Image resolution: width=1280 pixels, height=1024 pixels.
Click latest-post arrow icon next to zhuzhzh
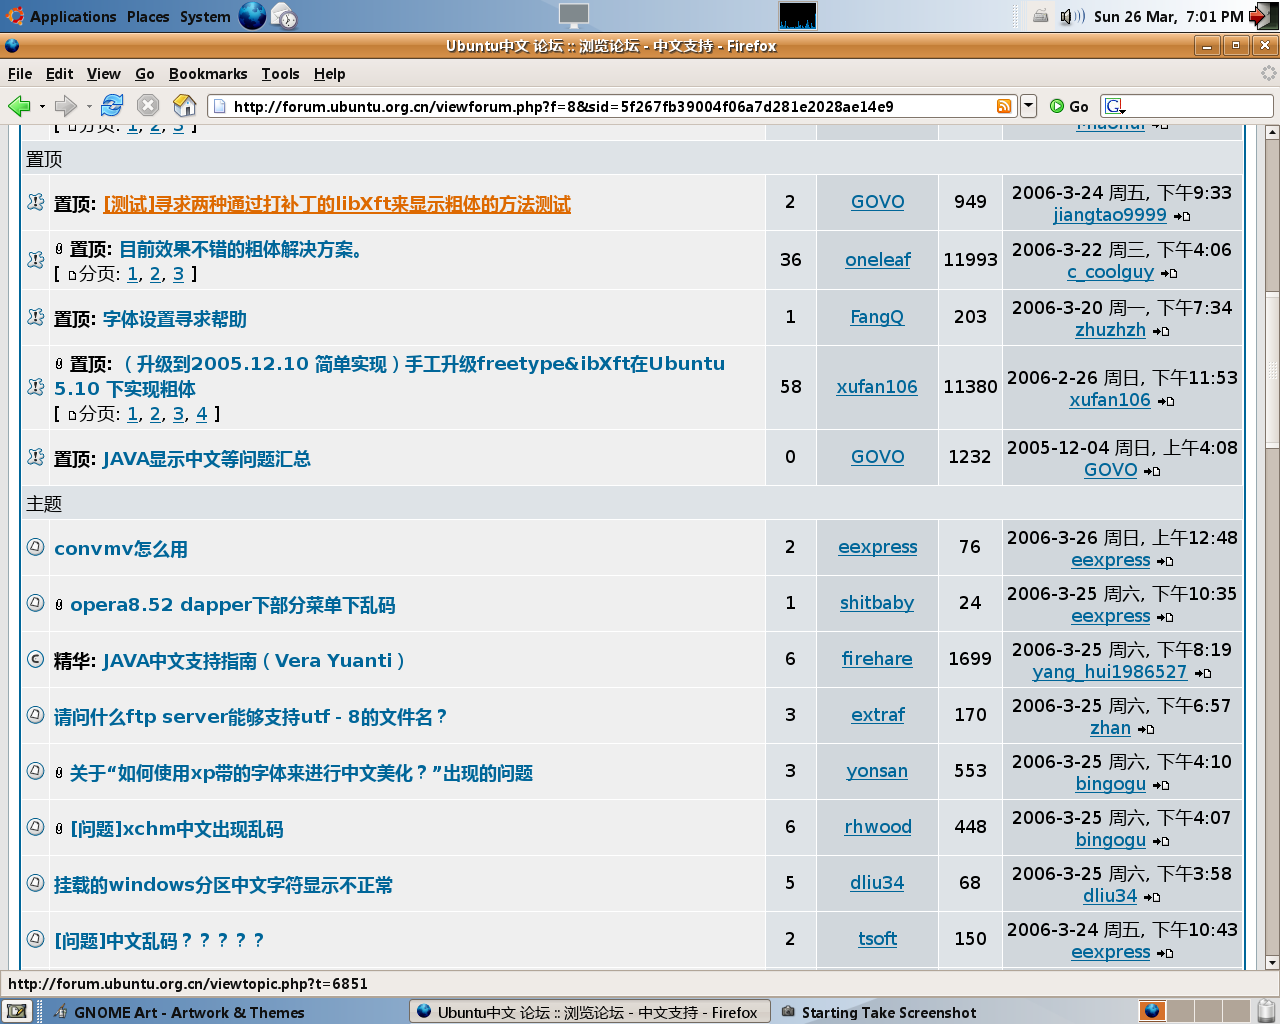coord(1161,331)
